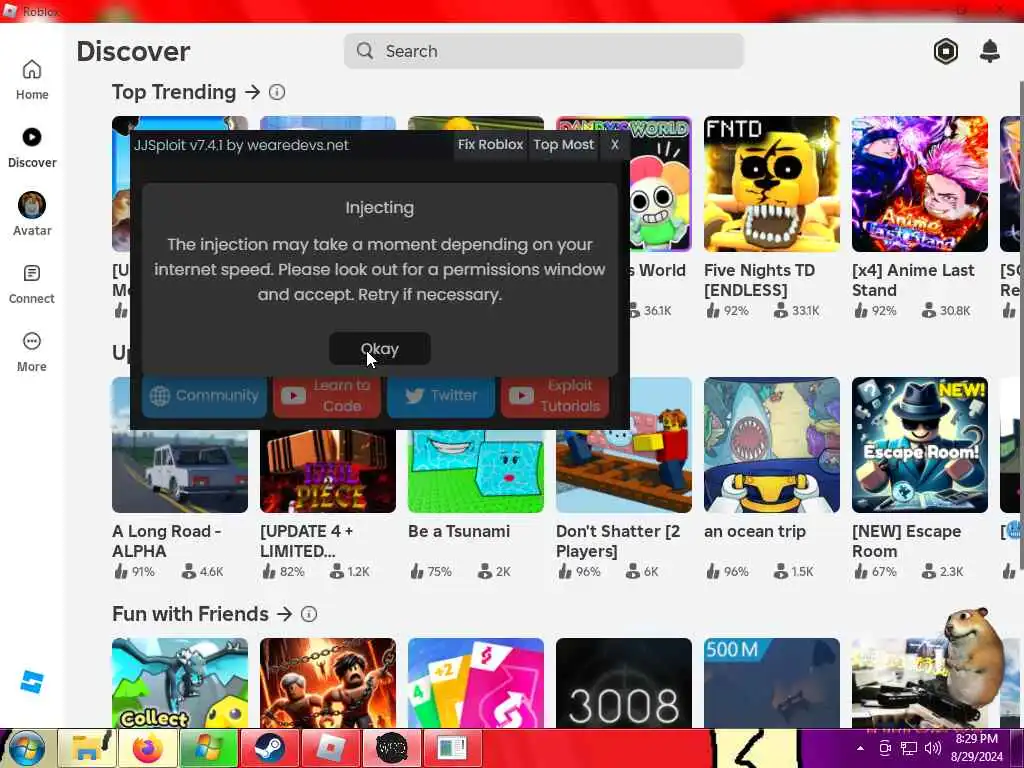Open the JJSploit Twitter button

coord(441,395)
